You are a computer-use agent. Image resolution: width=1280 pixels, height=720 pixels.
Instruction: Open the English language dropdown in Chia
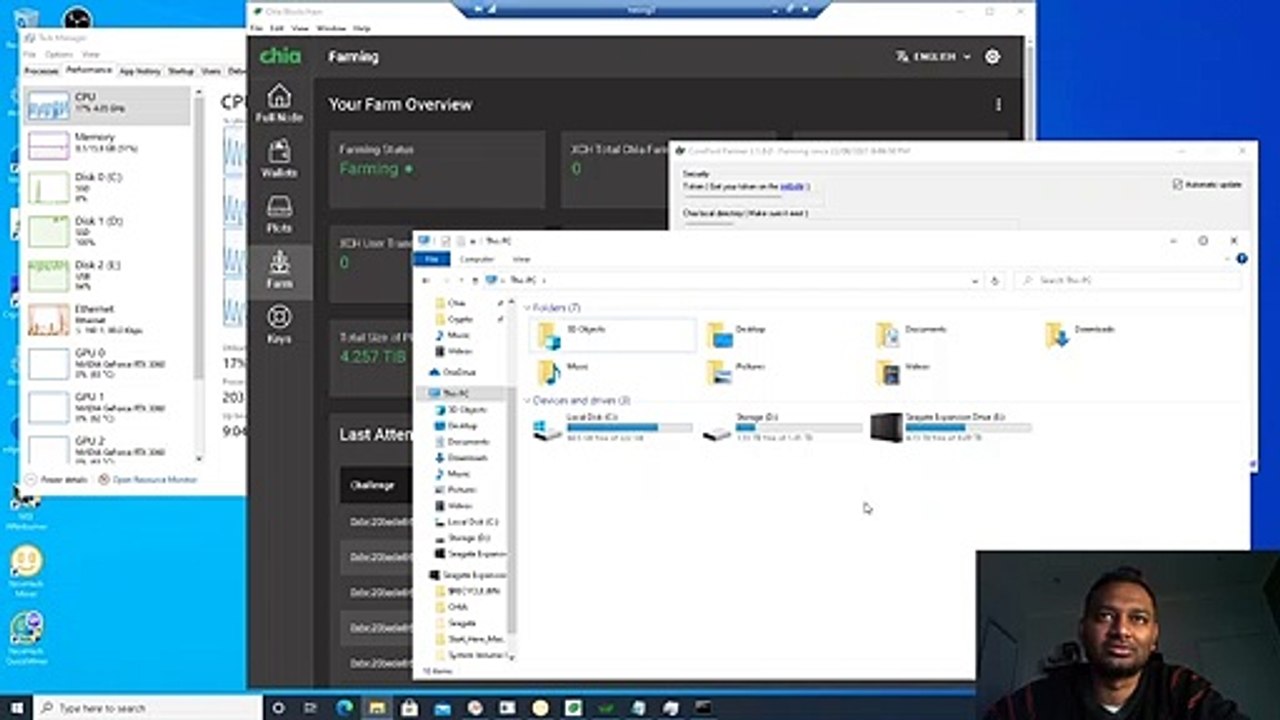[x=933, y=57]
